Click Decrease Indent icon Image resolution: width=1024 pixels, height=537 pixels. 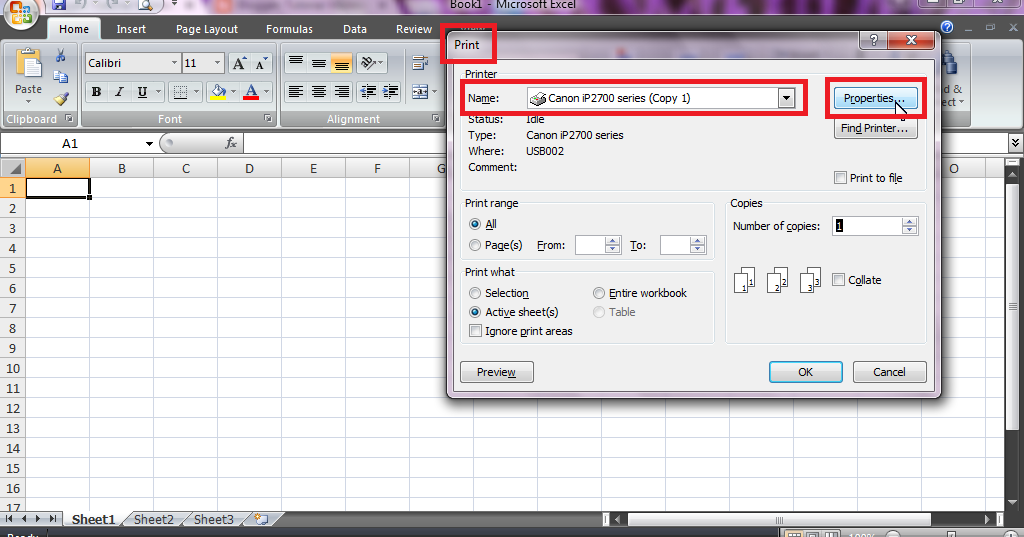point(368,92)
